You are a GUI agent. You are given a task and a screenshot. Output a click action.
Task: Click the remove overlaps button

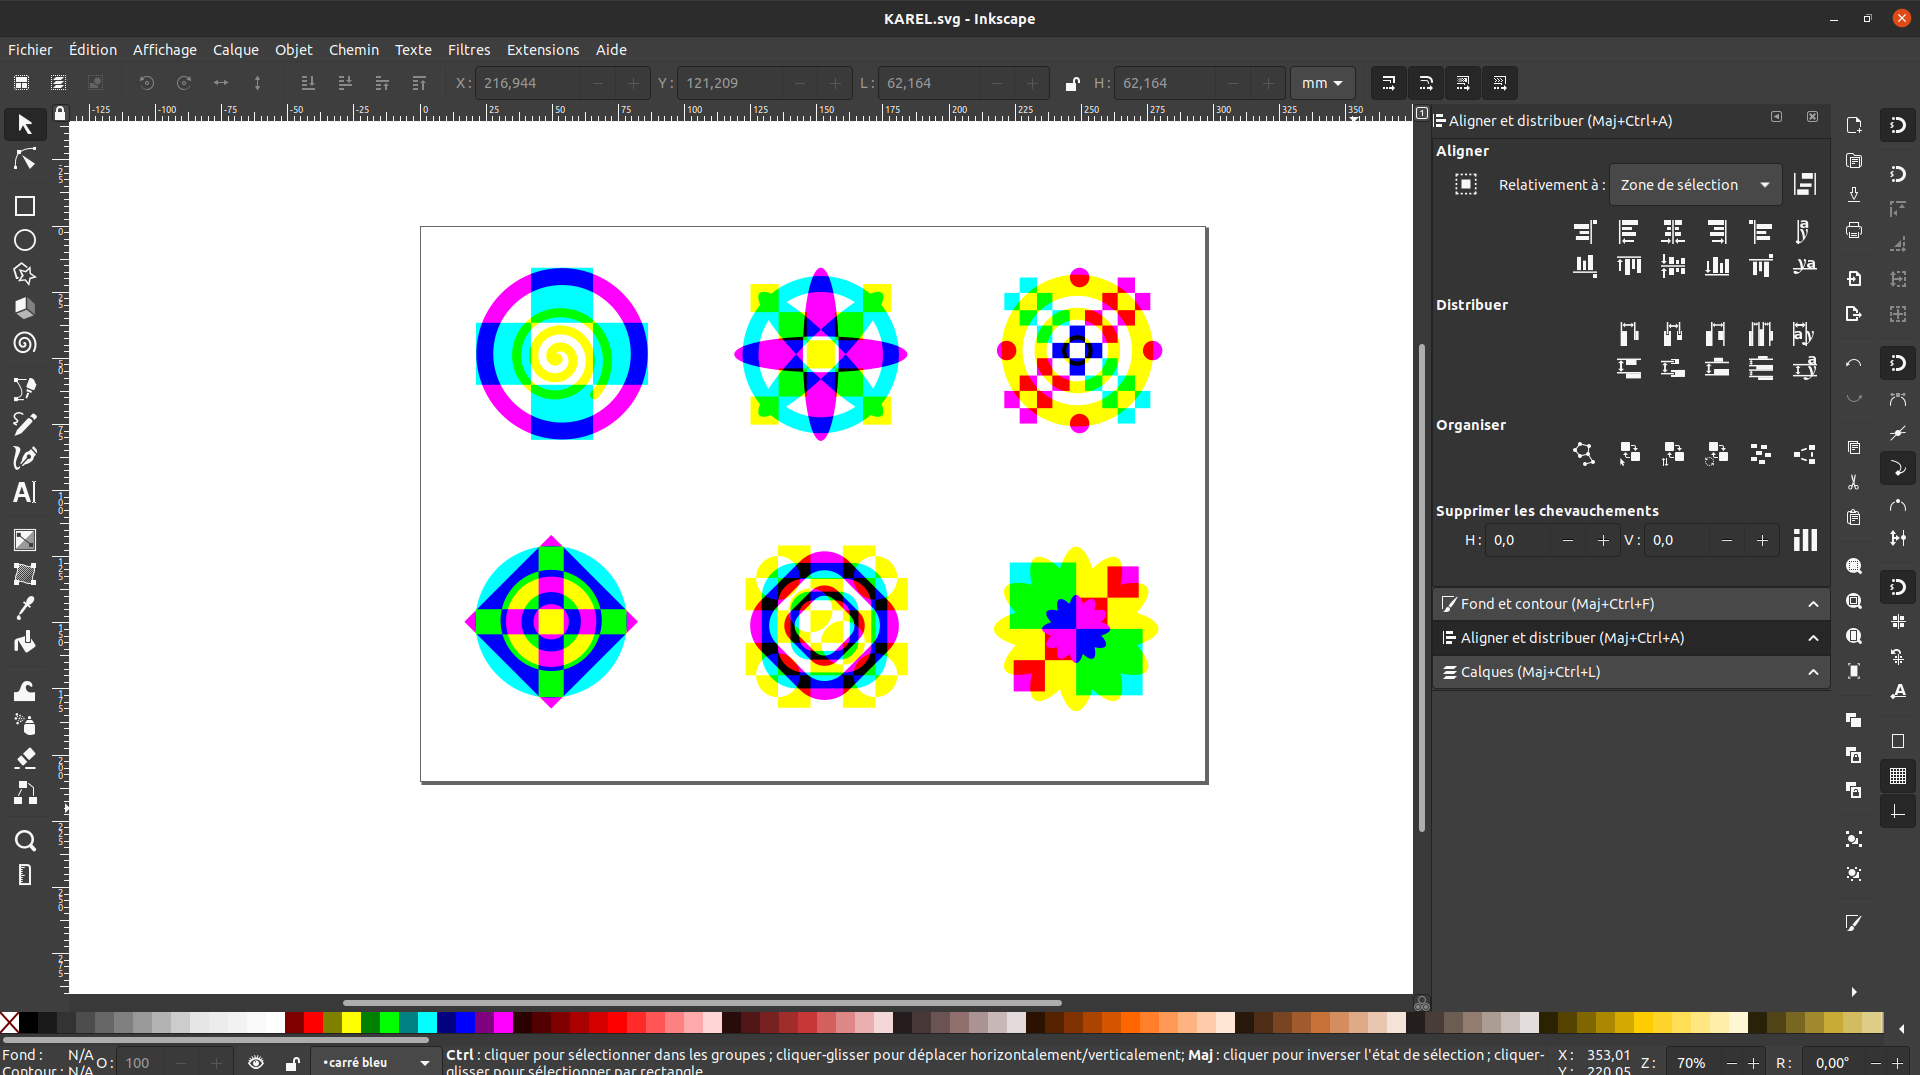point(1804,540)
